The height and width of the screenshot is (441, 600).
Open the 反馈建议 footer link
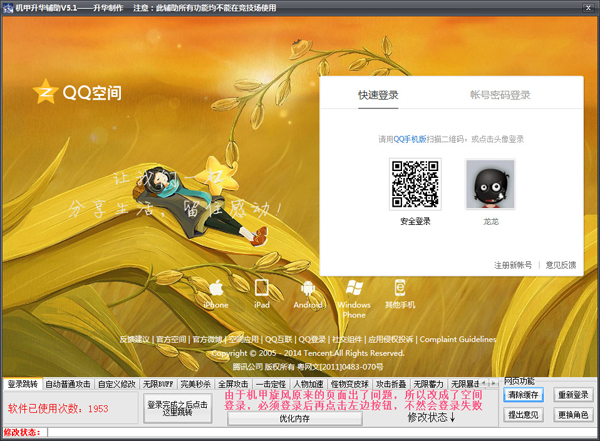135,339
